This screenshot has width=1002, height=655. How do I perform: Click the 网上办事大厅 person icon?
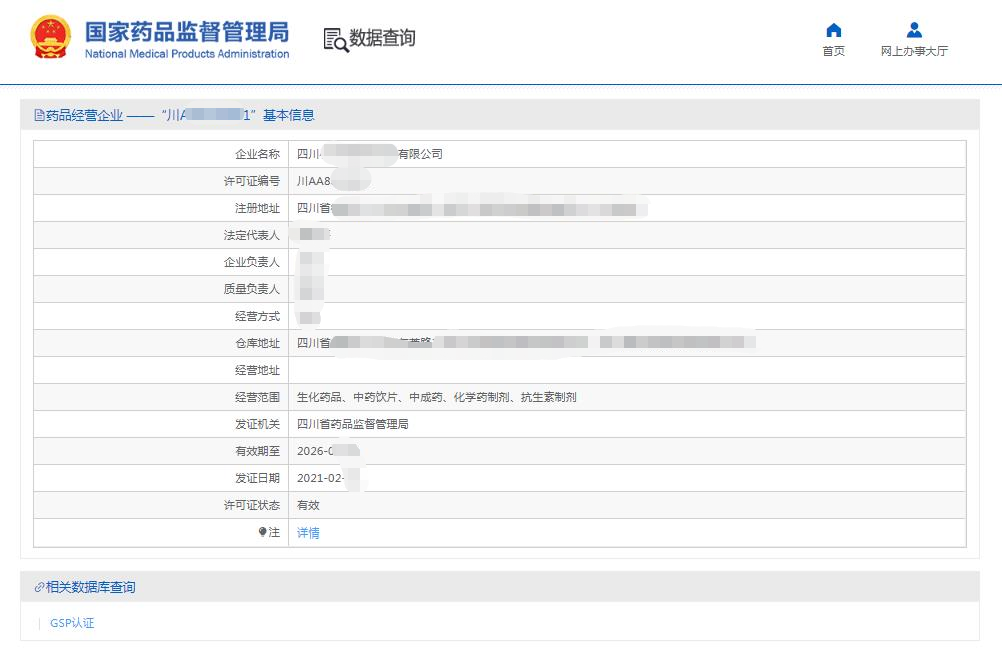pos(914,30)
